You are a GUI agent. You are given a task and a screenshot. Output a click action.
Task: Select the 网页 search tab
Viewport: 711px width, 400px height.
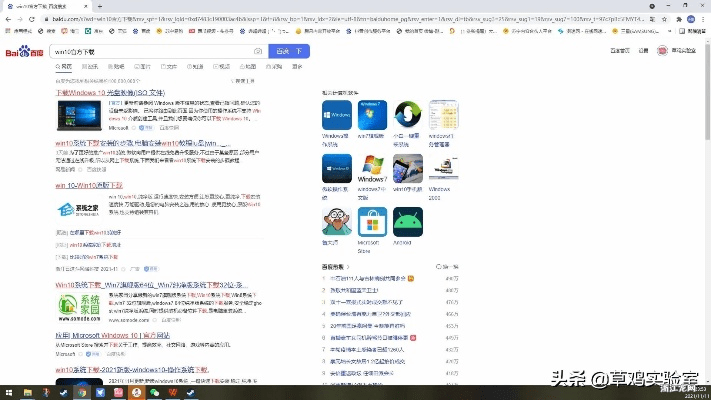tap(64, 67)
